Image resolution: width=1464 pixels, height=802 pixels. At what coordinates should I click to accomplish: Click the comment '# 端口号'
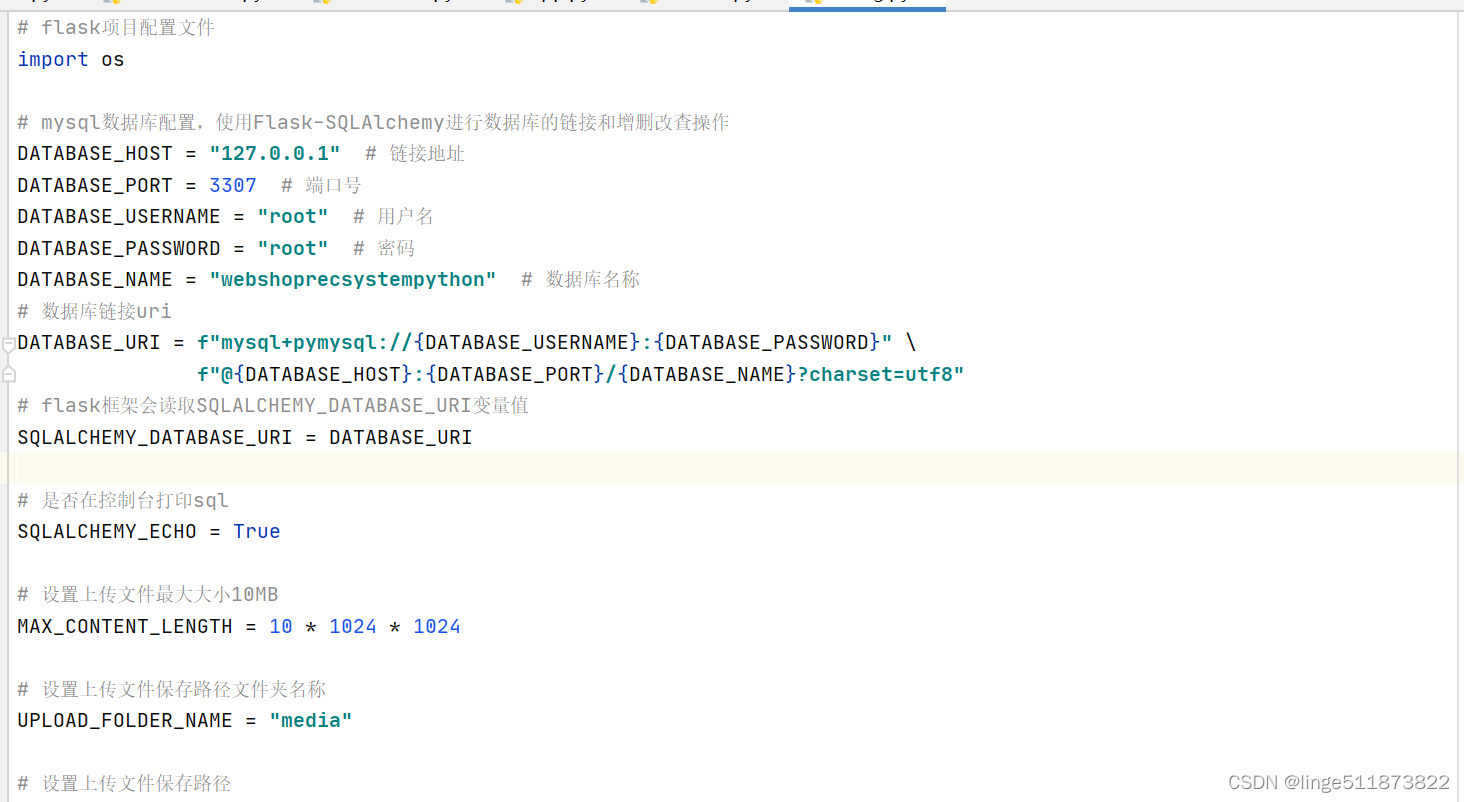[x=321, y=185]
